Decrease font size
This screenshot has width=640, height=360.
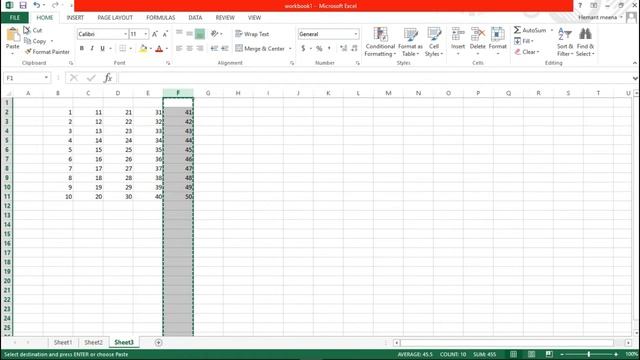[x=165, y=34]
